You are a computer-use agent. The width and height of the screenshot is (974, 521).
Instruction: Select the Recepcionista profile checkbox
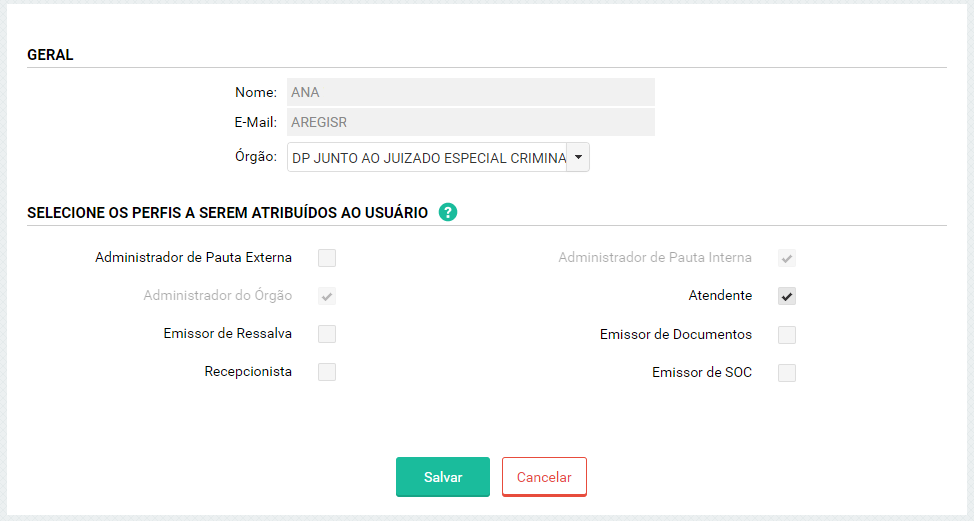[327, 372]
